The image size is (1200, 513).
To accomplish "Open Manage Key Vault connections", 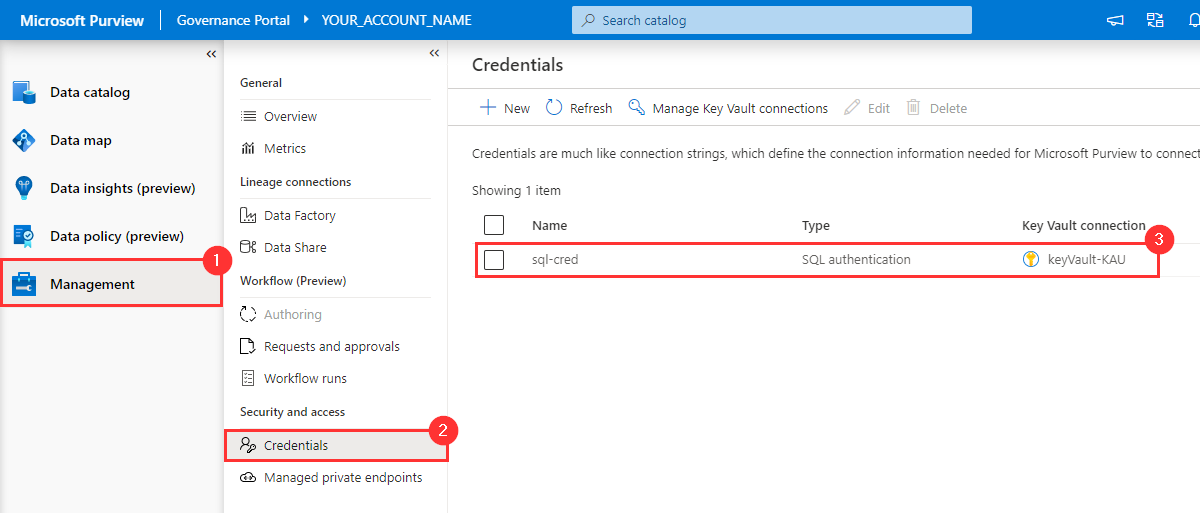I will click(x=728, y=108).
